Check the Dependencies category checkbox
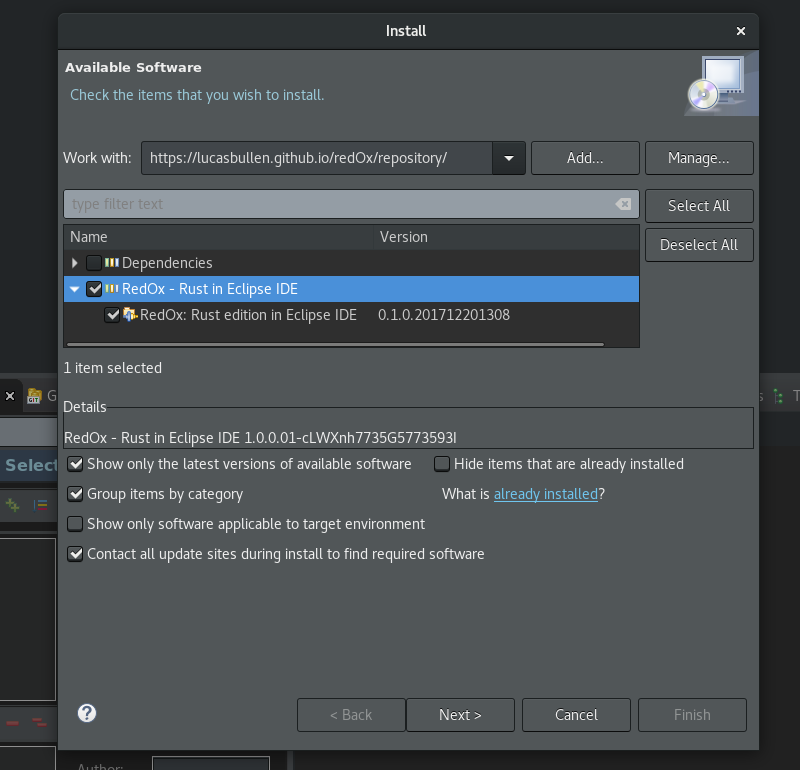 click(94, 263)
